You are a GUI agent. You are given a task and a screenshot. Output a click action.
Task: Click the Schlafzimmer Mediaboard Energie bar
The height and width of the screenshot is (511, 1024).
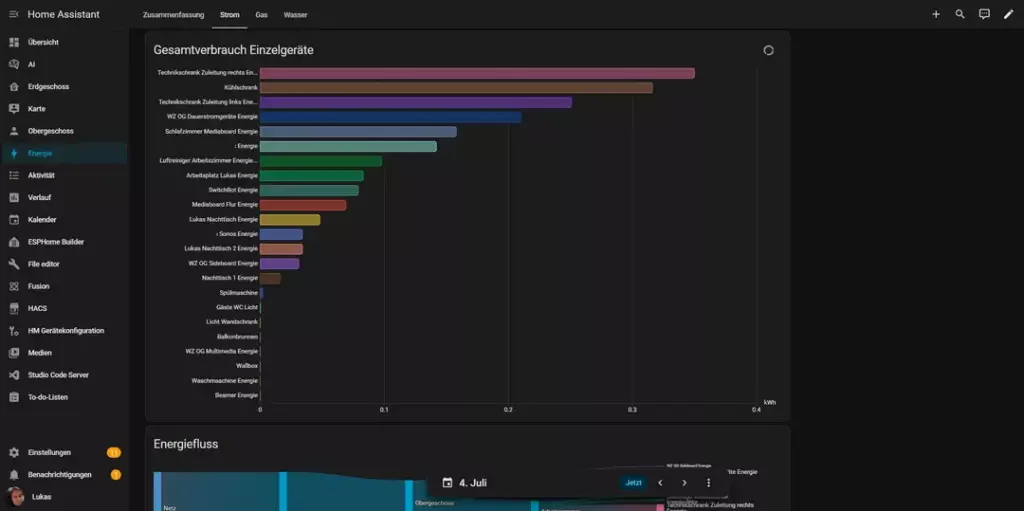(359, 131)
